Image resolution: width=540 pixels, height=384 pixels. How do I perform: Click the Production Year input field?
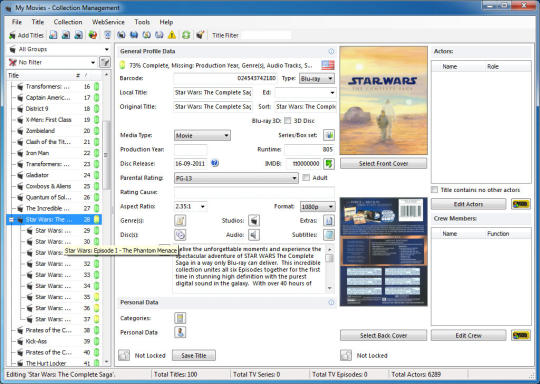(190, 149)
